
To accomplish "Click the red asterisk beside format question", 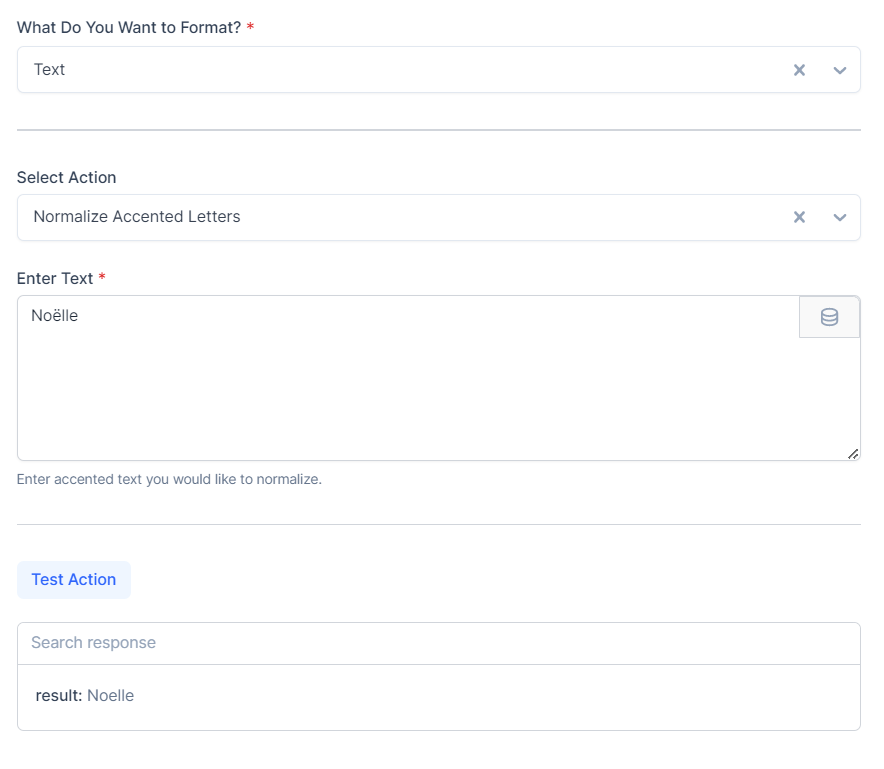I will click(250, 27).
